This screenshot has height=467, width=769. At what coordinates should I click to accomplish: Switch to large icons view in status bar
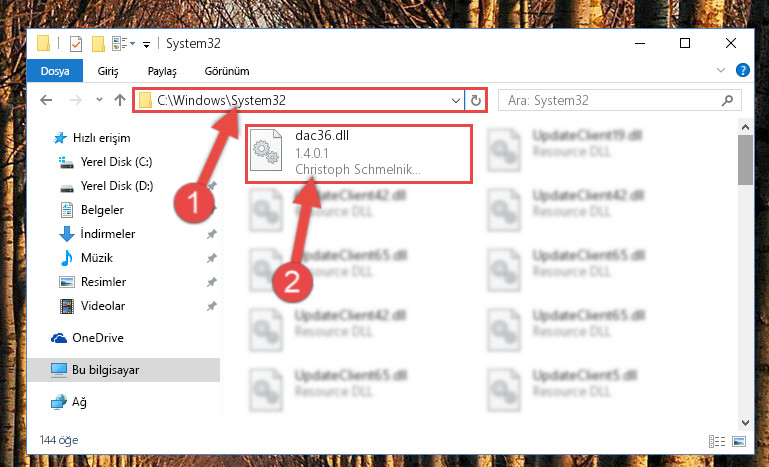[x=739, y=441]
